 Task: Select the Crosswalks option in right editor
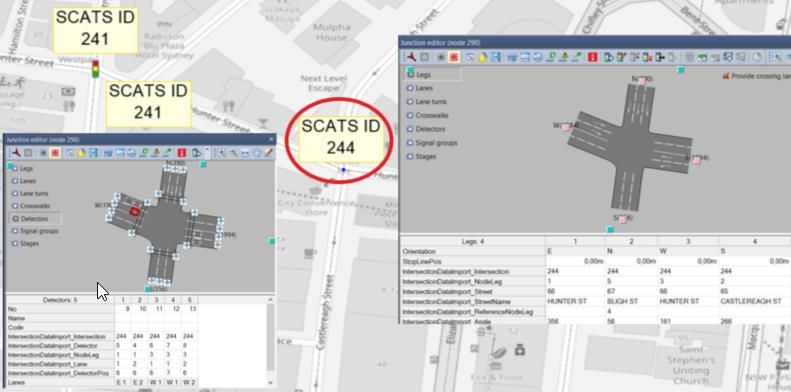pos(427,115)
